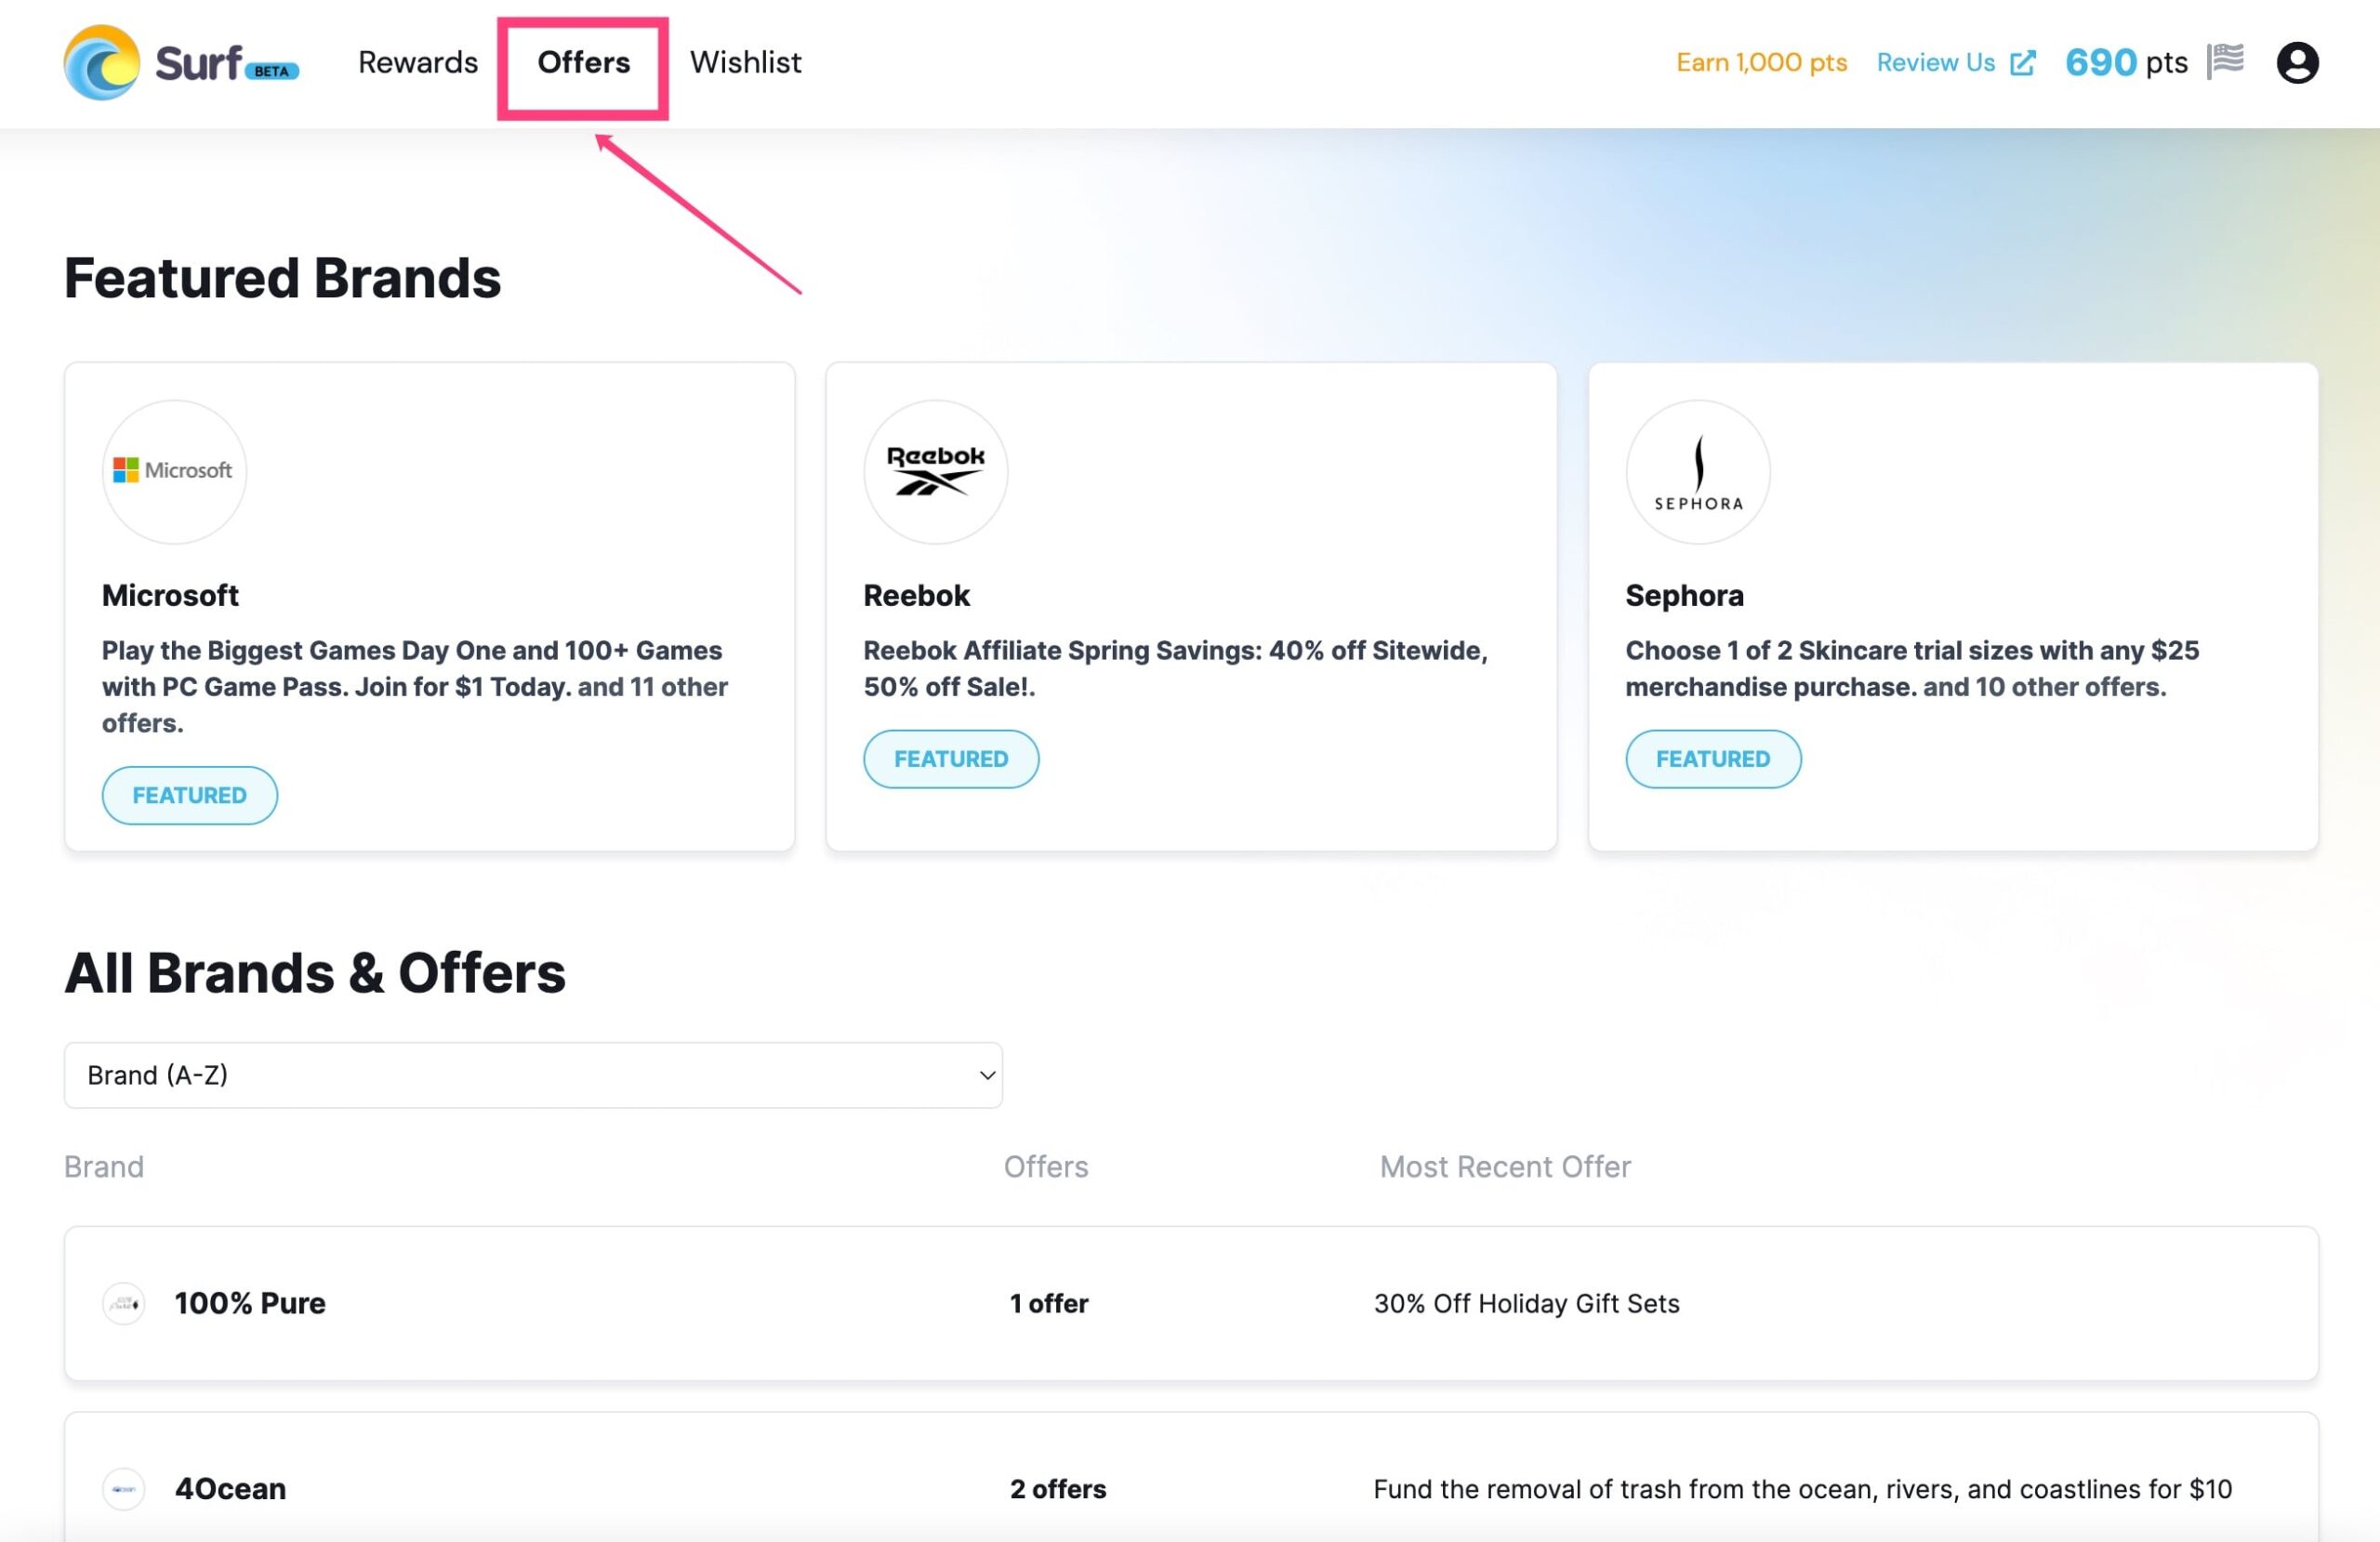The height and width of the screenshot is (1542, 2380).
Task: Open the Microsoft brand logo
Action: (x=174, y=471)
